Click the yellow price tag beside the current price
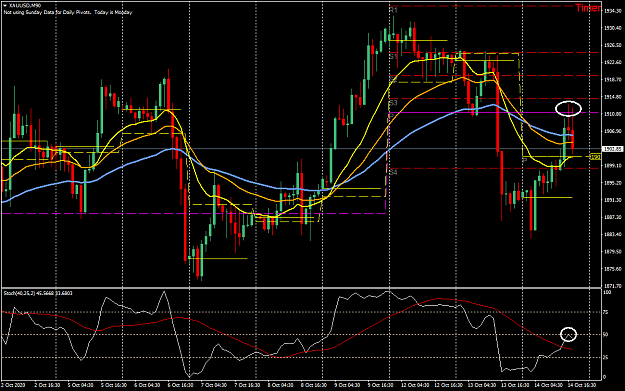This screenshot has width=625, height=391. point(595,157)
